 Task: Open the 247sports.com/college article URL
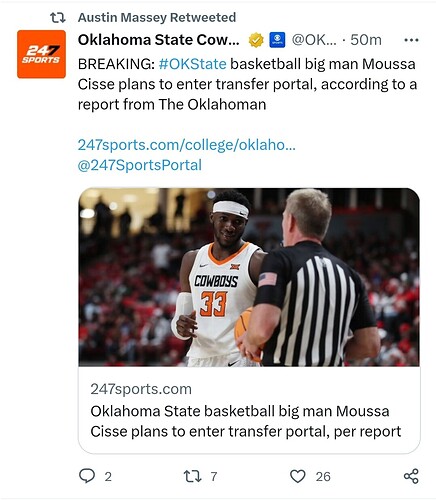pyautogui.click(x=187, y=145)
